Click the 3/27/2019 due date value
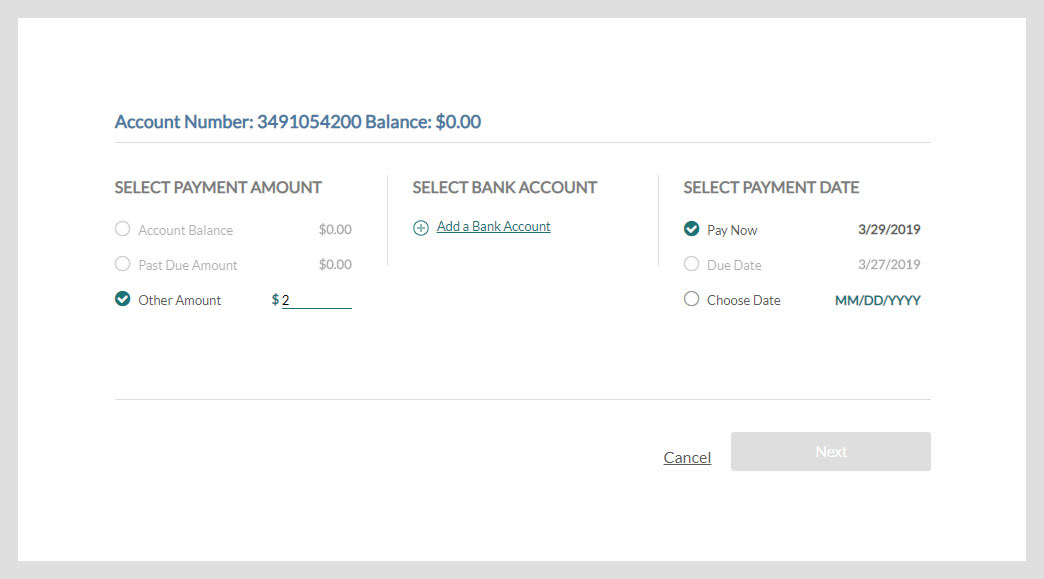Image resolution: width=1044 pixels, height=579 pixels. [889, 265]
